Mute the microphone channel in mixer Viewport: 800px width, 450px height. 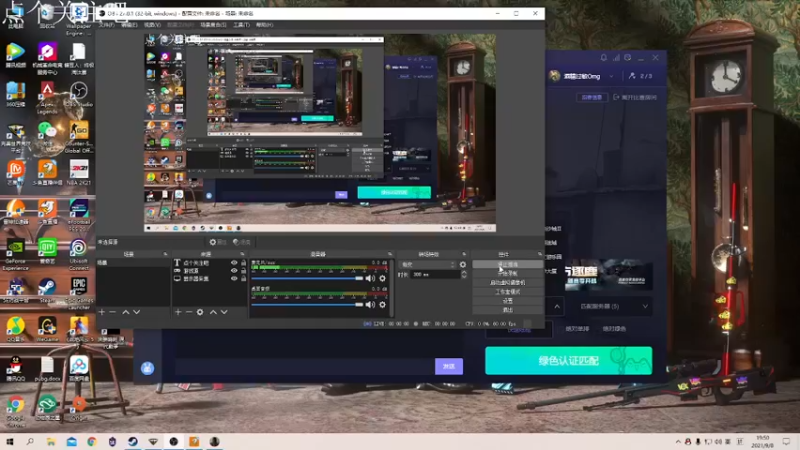(x=370, y=278)
